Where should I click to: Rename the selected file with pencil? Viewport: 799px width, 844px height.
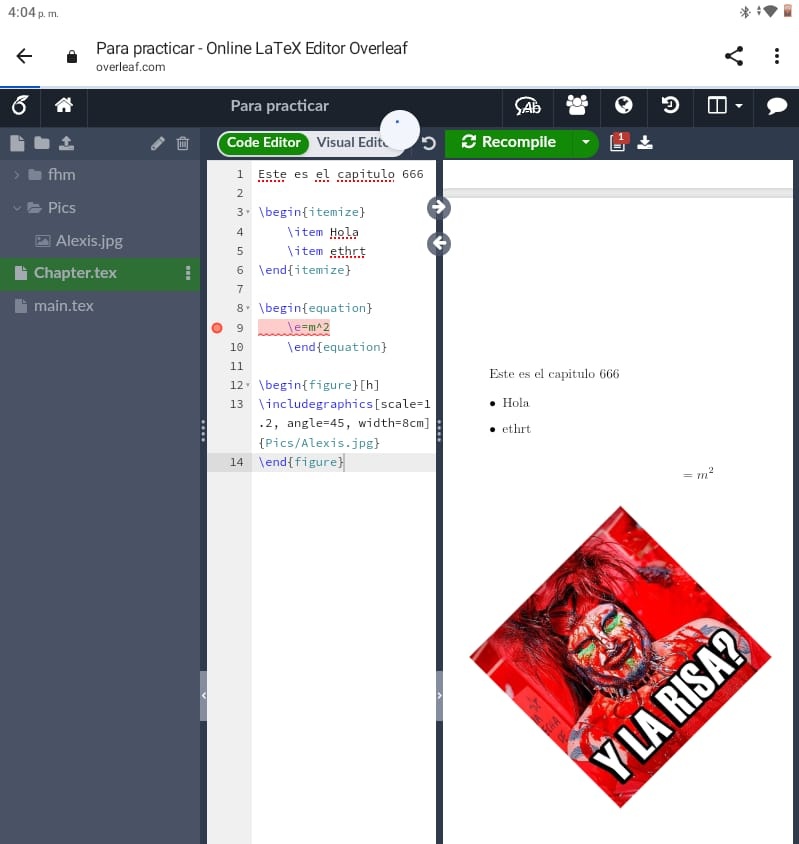157,144
